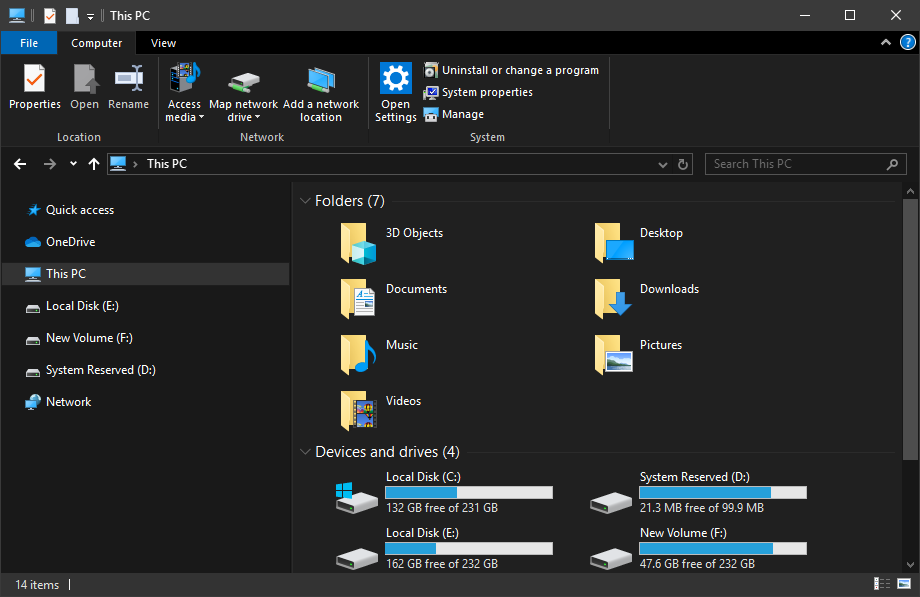Viewport: 920px width, 597px height.
Task: Click the Properties icon in ribbon
Action: click(35, 79)
